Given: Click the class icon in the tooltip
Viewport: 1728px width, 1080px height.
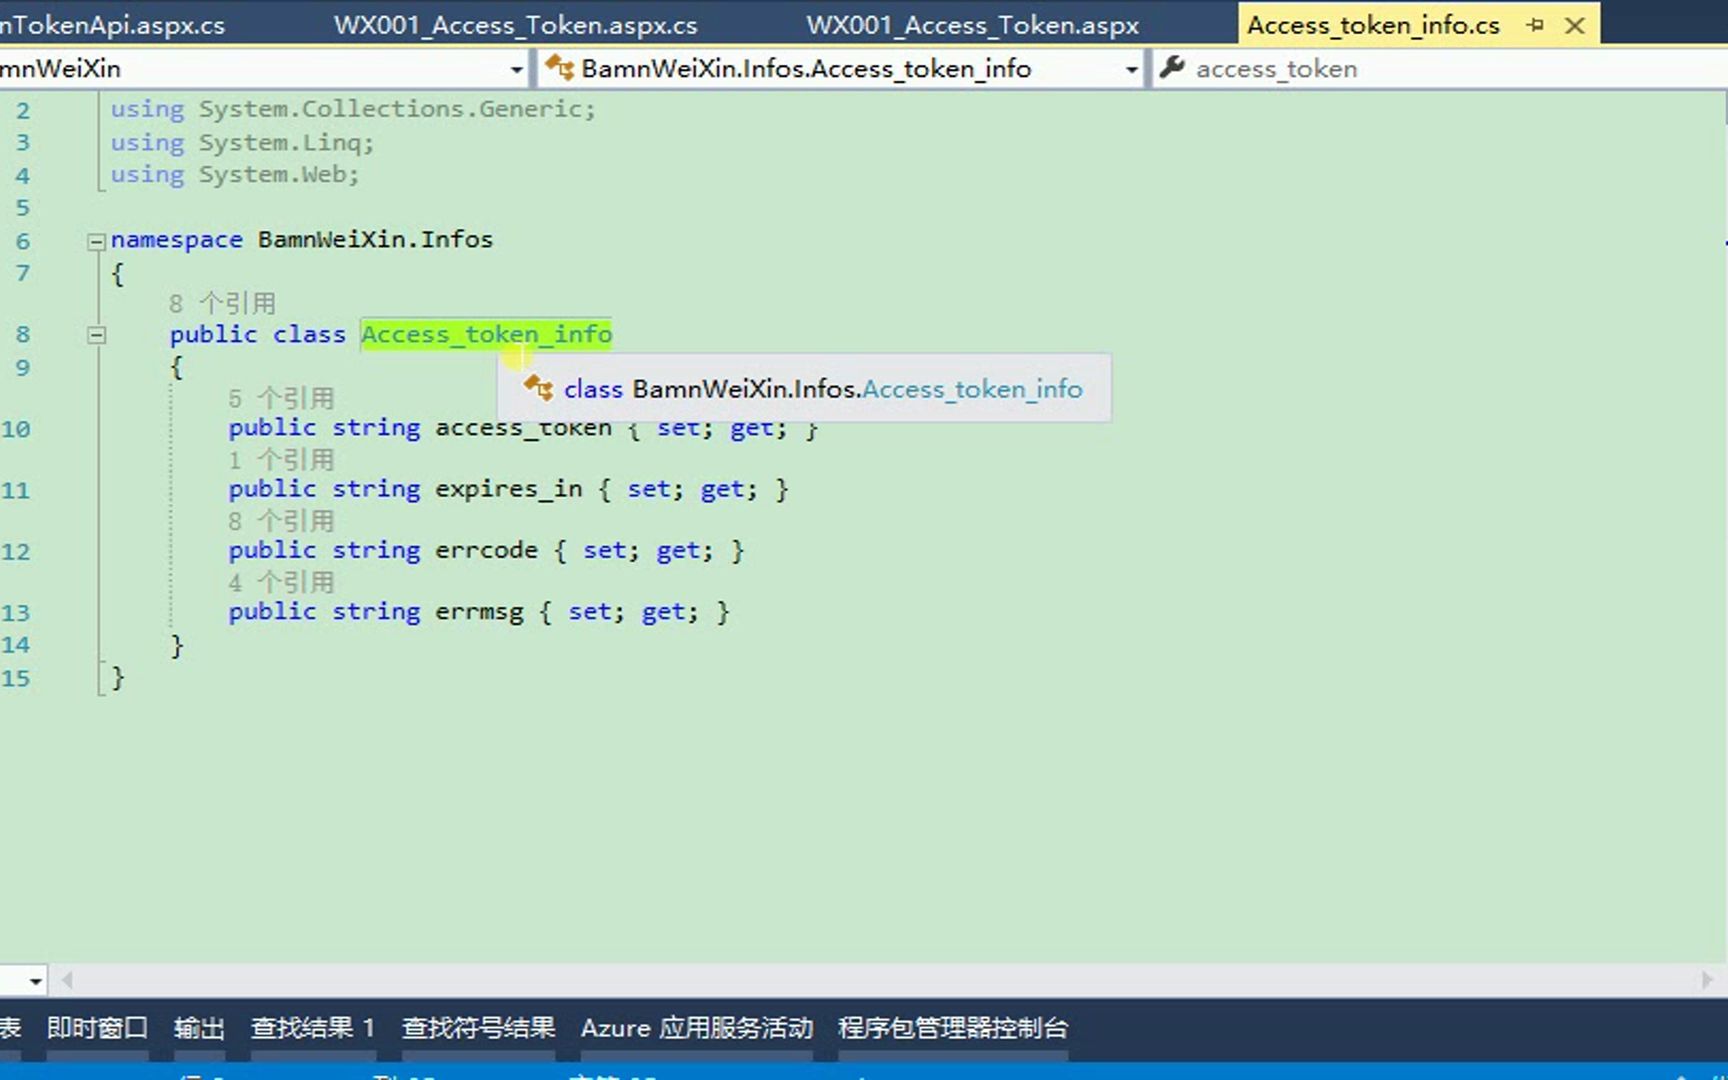Looking at the screenshot, I should (x=539, y=388).
